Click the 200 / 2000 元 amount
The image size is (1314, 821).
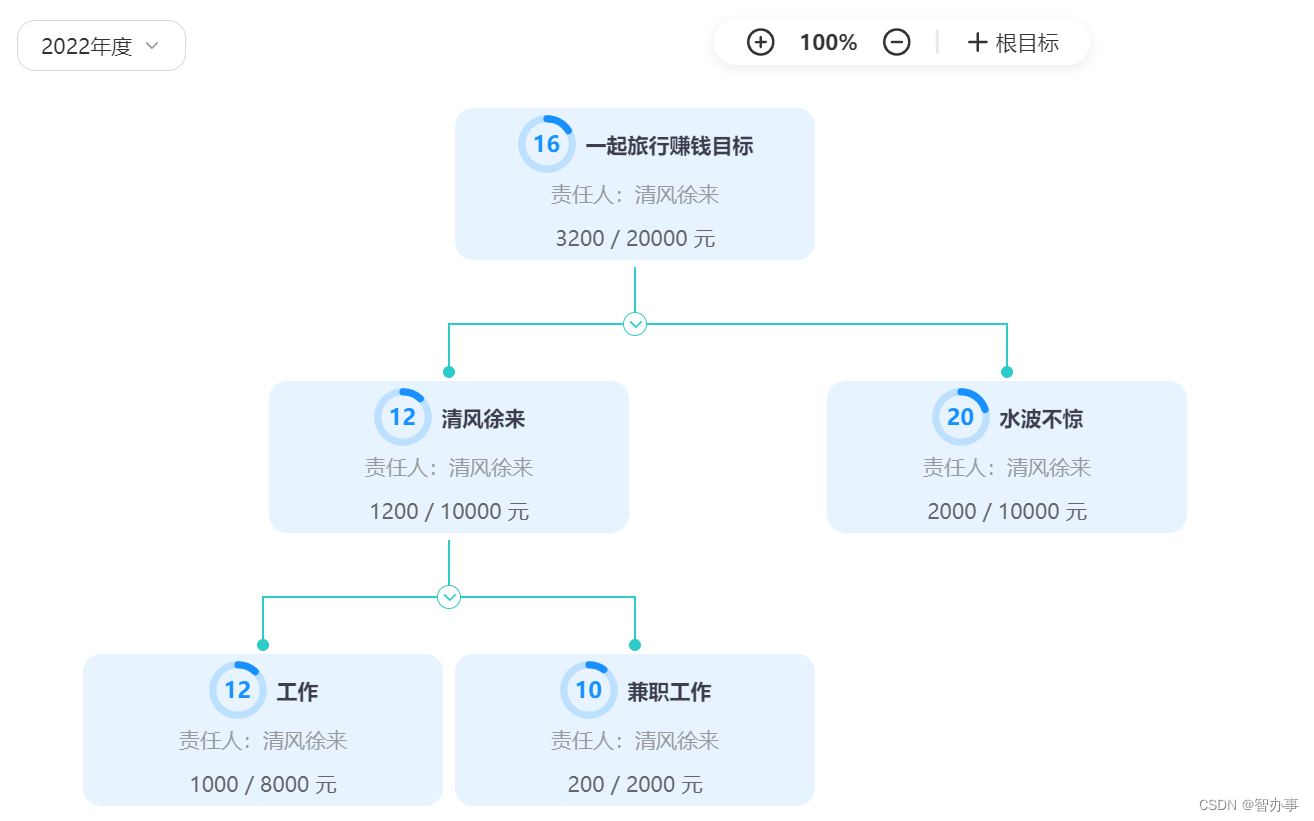click(x=635, y=785)
